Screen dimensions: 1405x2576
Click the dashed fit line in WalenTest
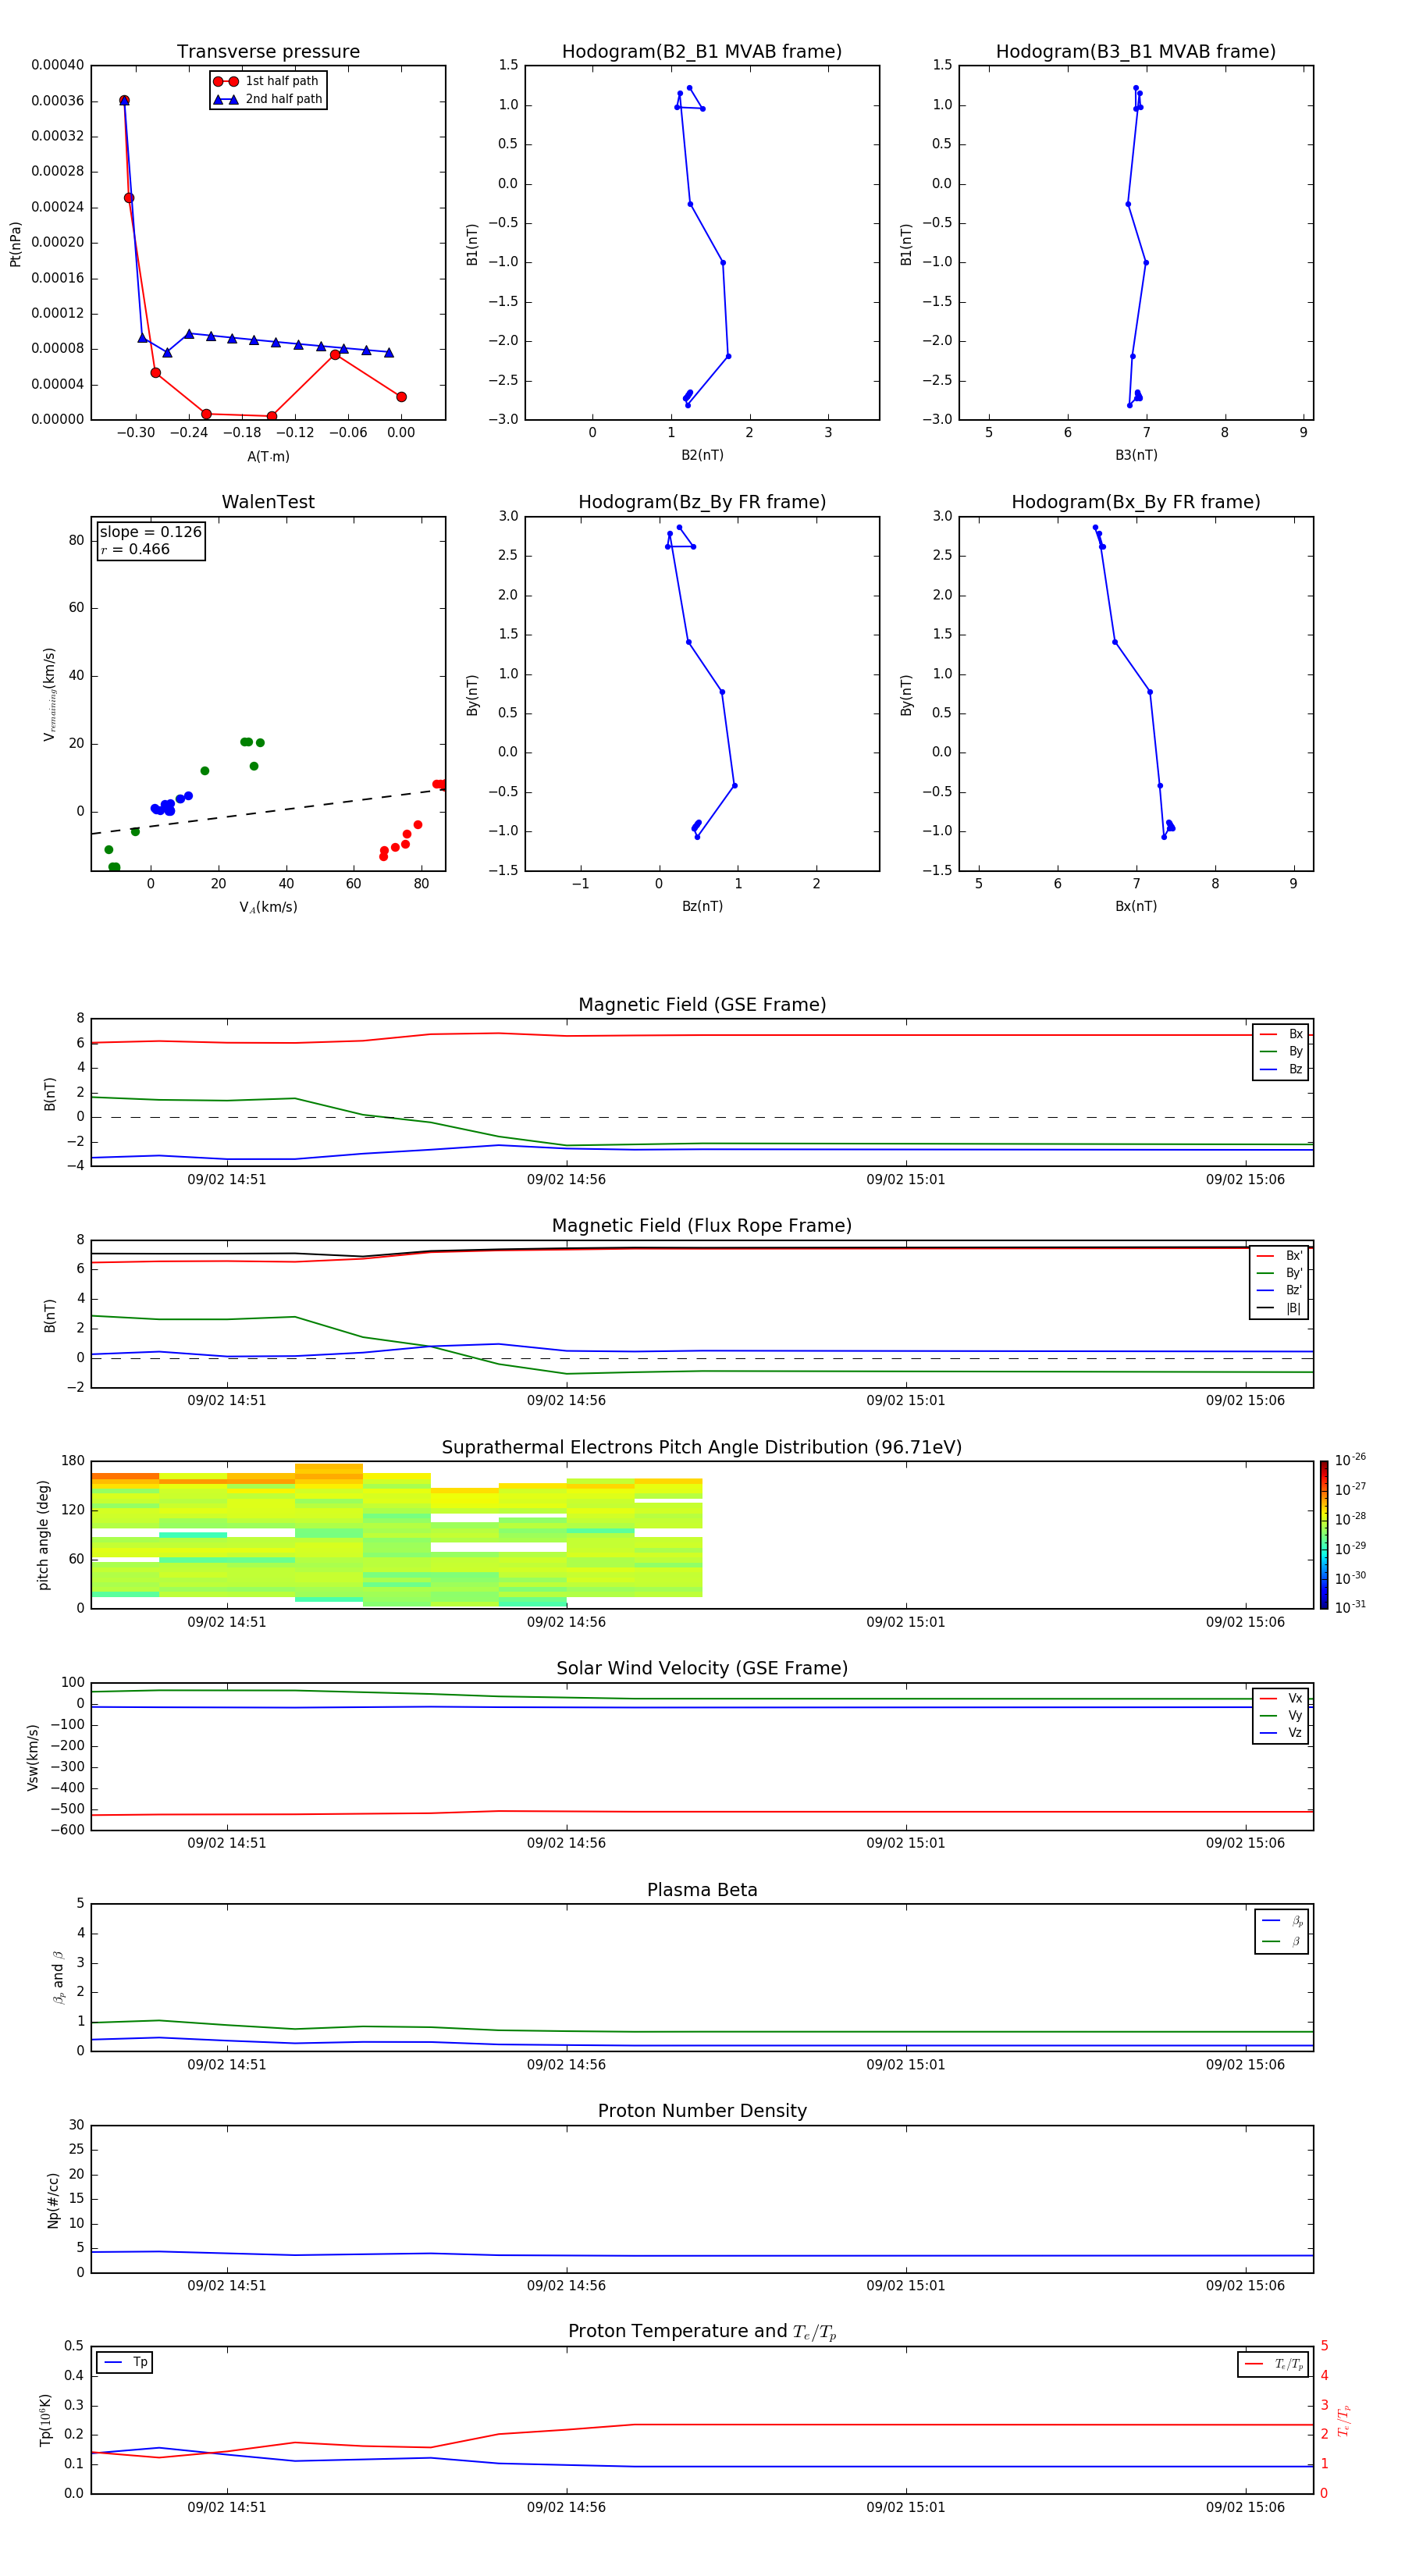tap(268, 811)
